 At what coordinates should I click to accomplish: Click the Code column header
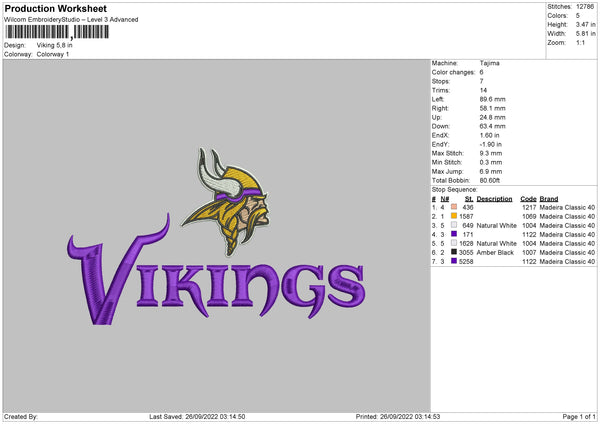pos(529,198)
